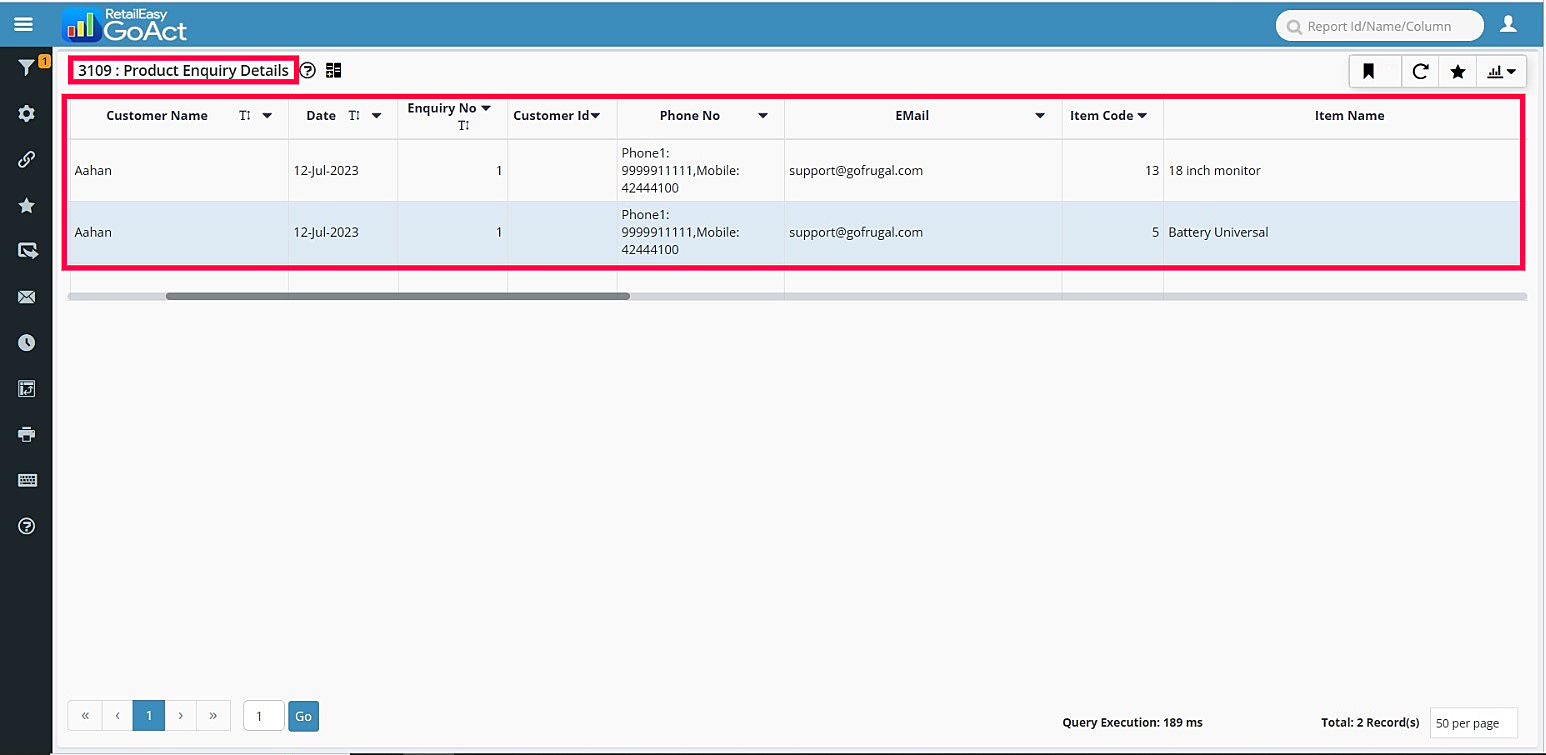
Task: Go to the next page with ›
Action: 180,716
